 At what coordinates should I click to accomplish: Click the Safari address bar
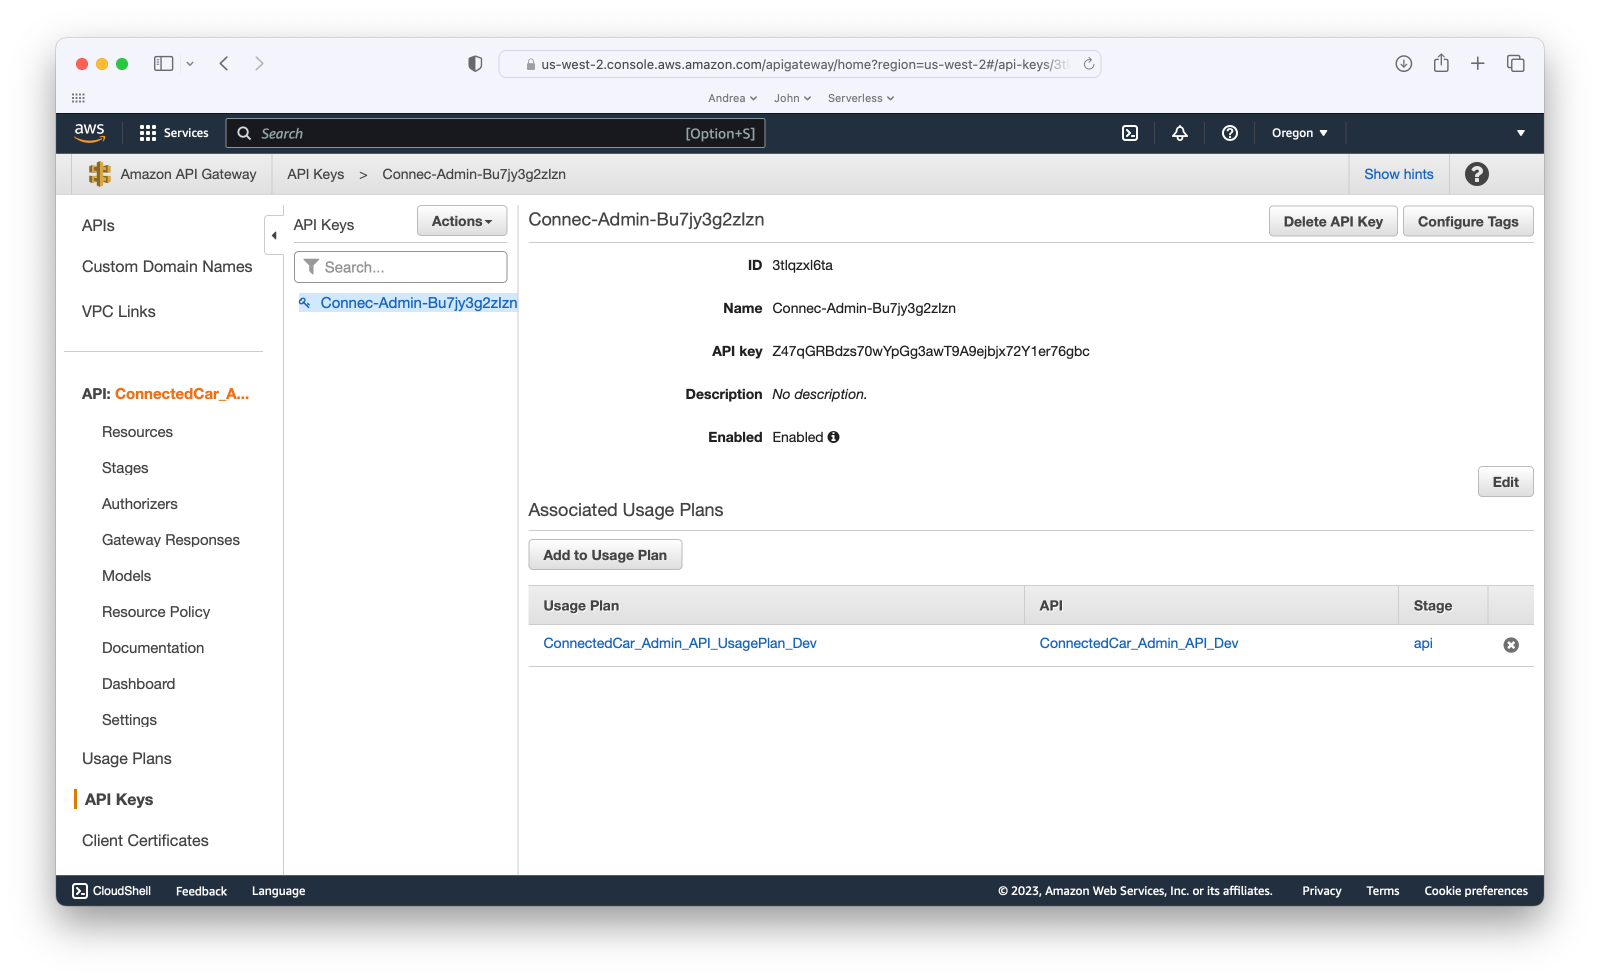click(x=800, y=64)
